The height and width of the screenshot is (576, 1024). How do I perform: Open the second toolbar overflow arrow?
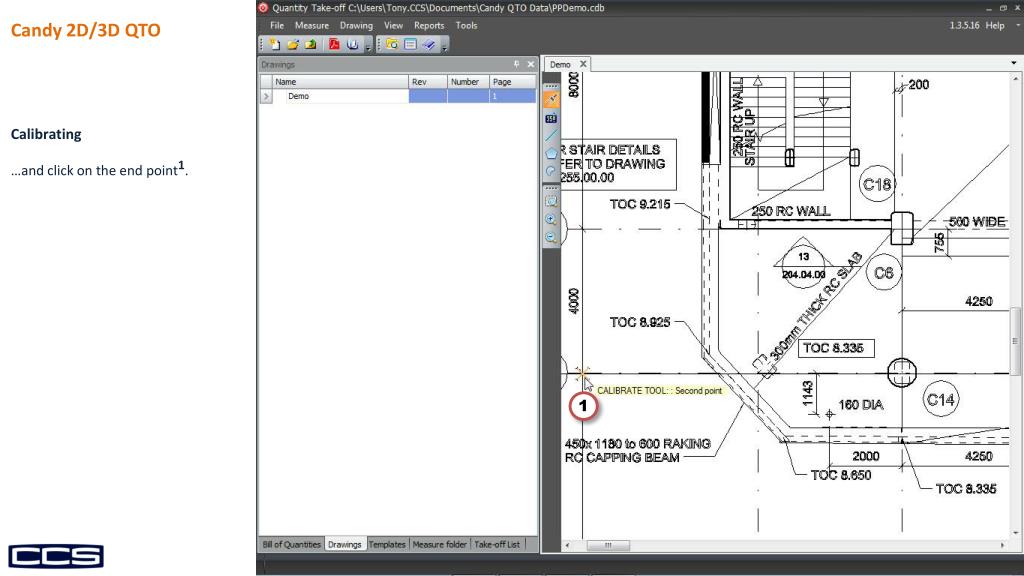click(x=444, y=46)
